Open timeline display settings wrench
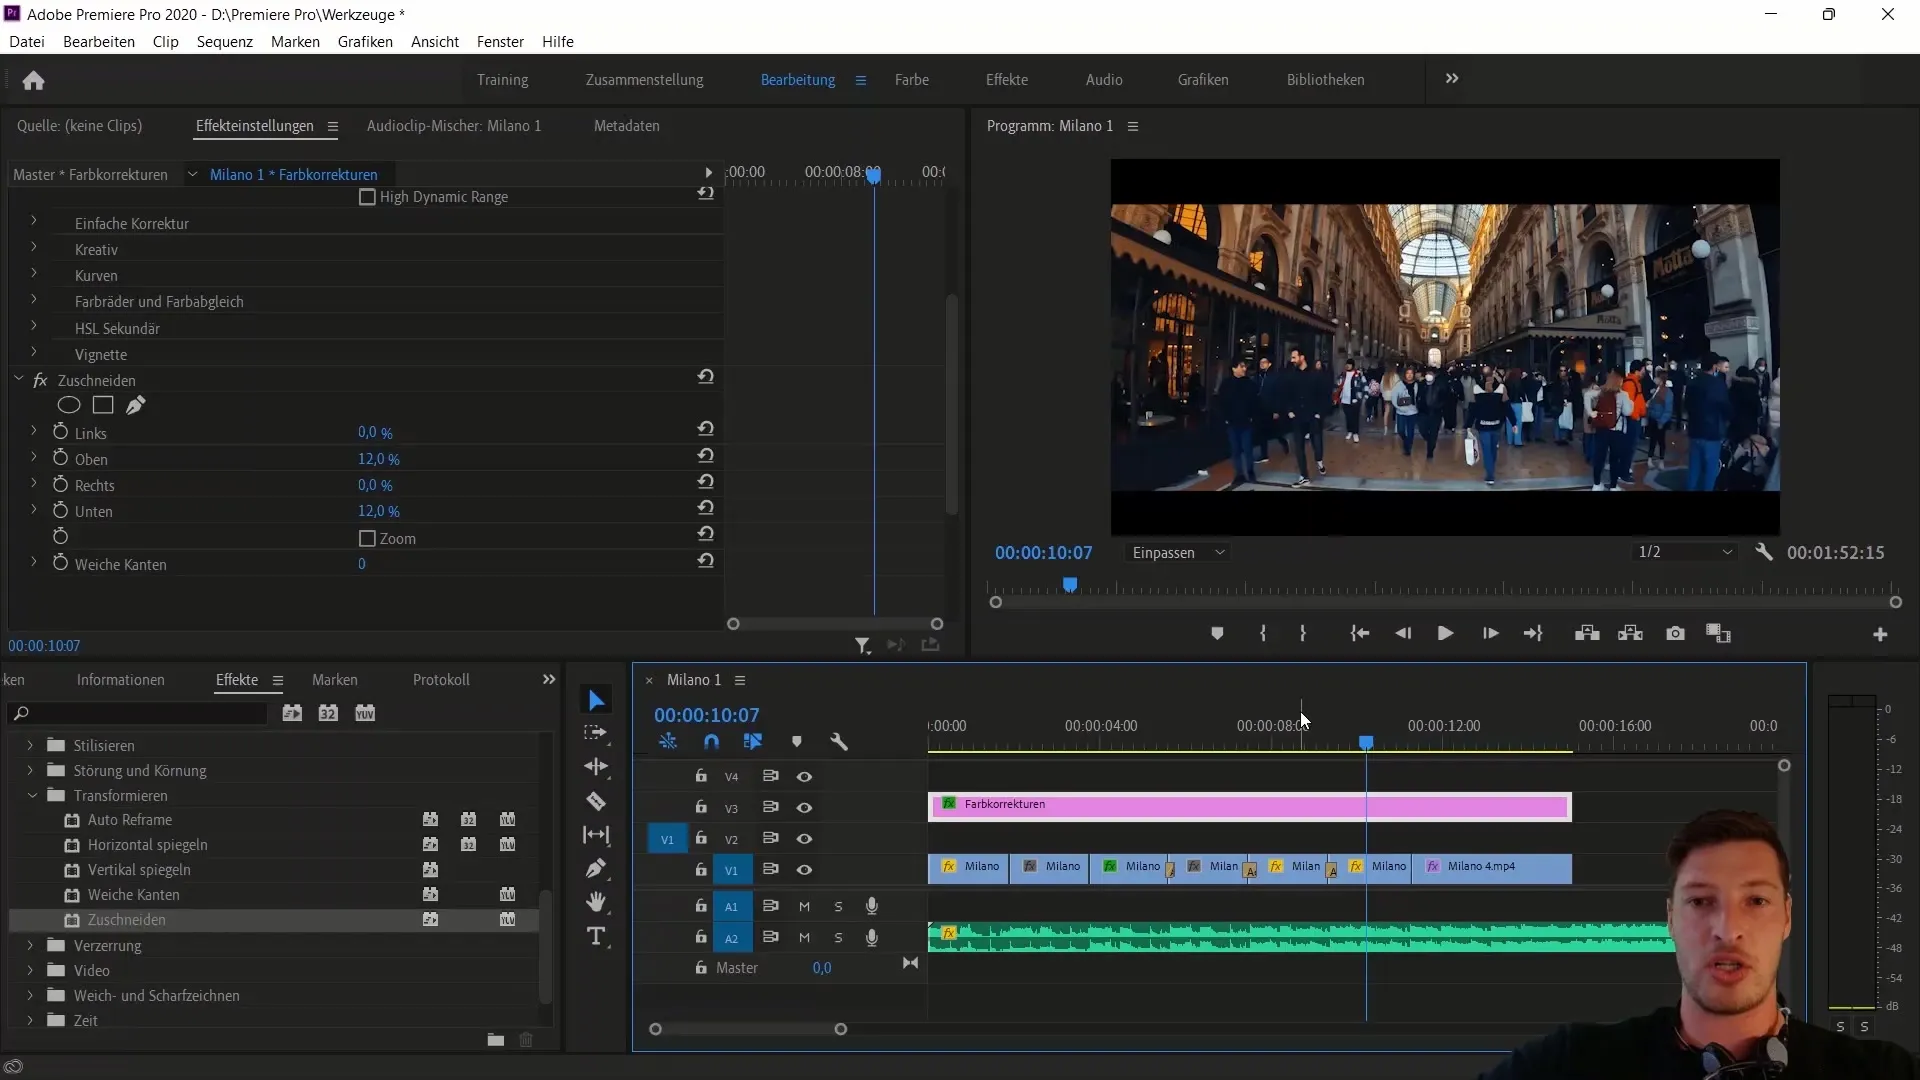 point(839,742)
